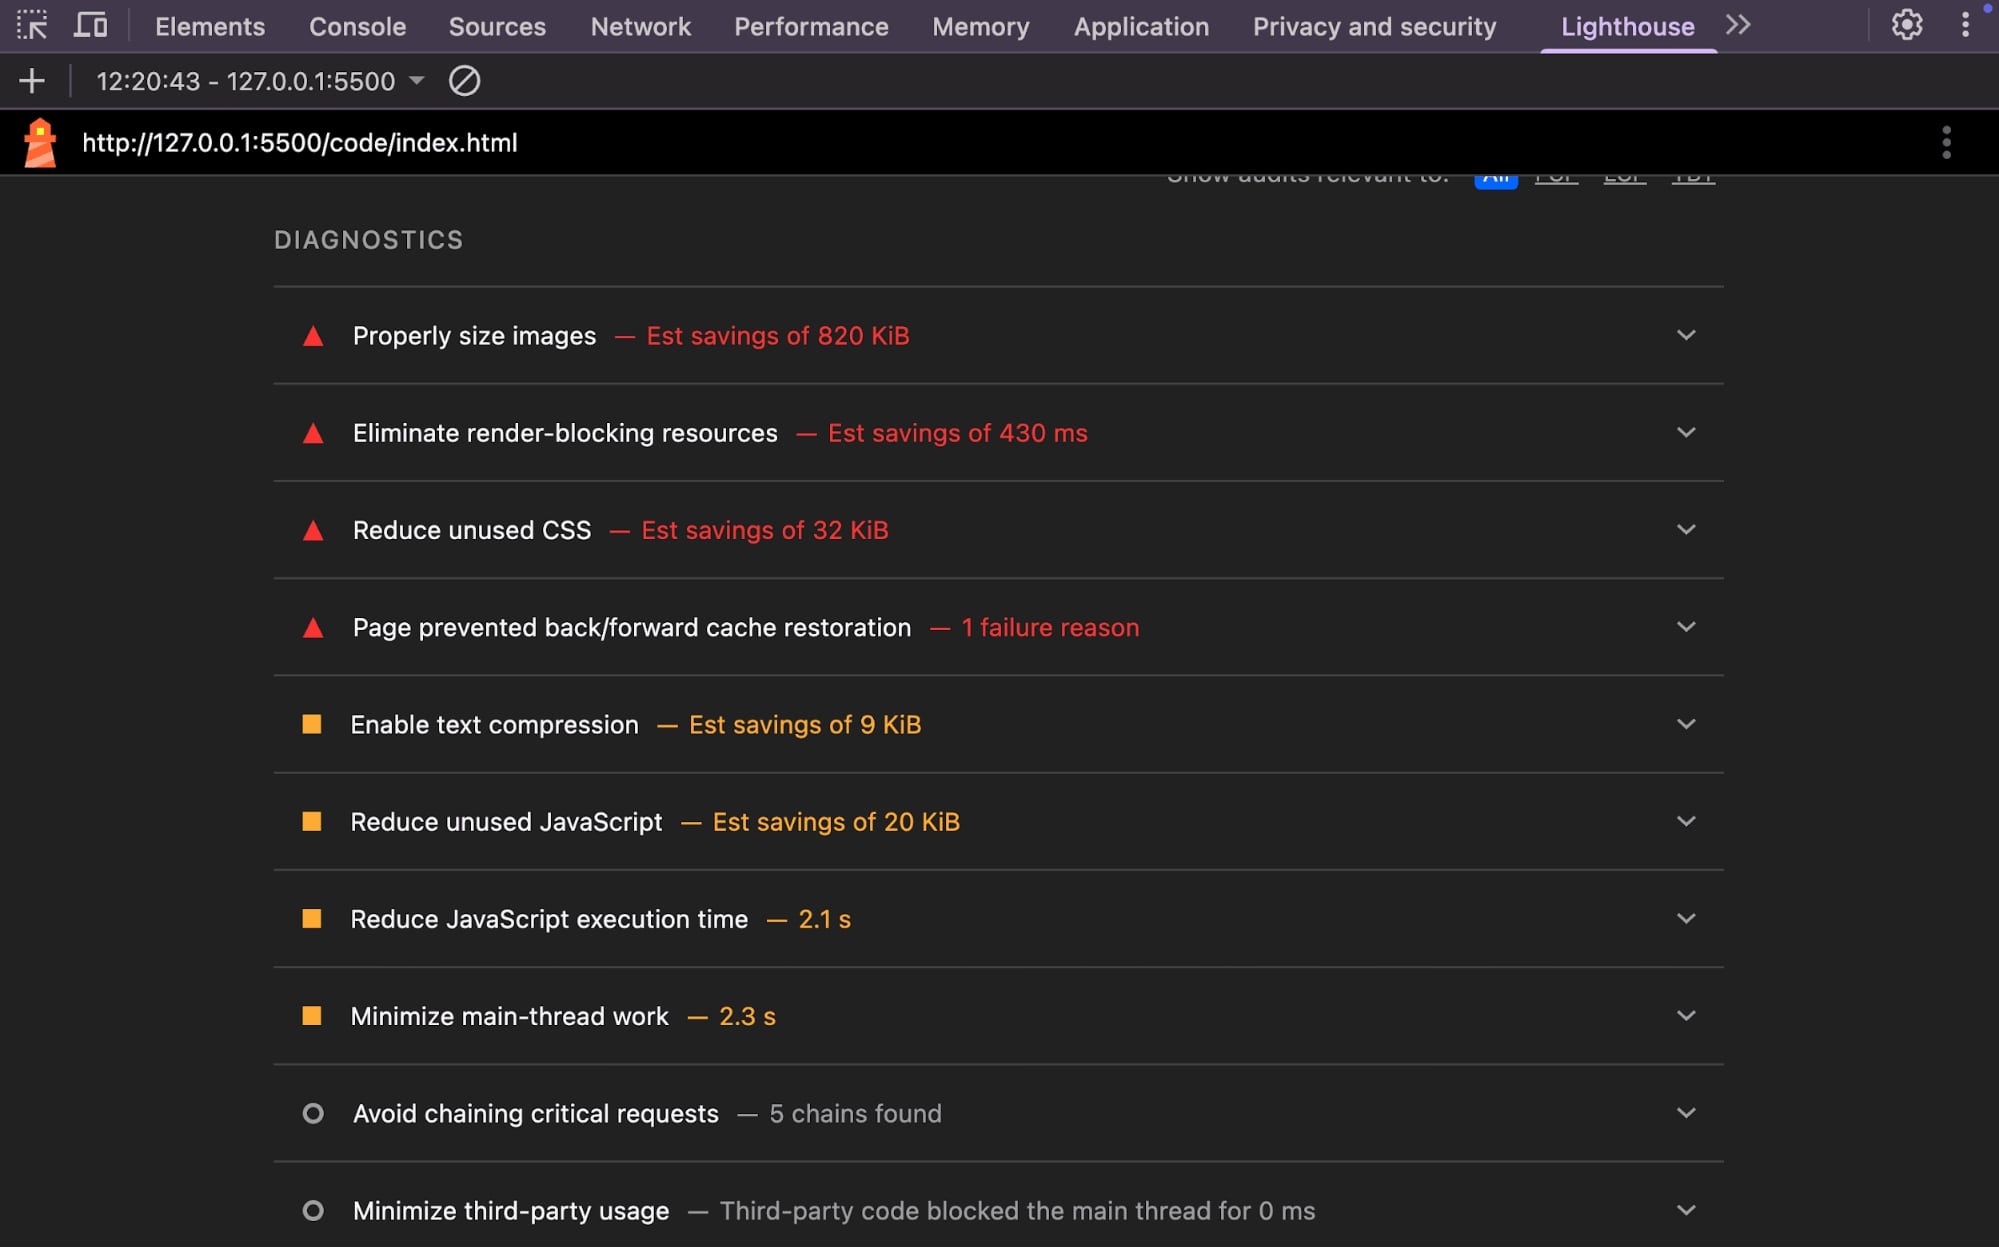The image size is (1999, 1248).
Task: Open the DevTools customize menu (three dots)
Action: point(1965,25)
